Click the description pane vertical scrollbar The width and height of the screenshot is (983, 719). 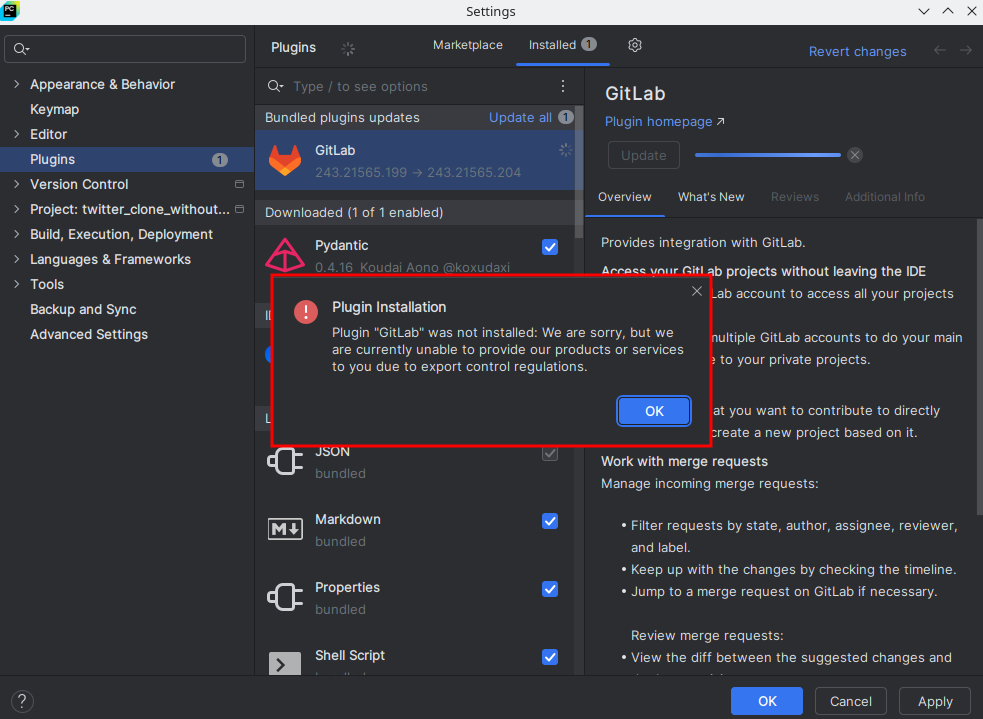tap(979, 367)
